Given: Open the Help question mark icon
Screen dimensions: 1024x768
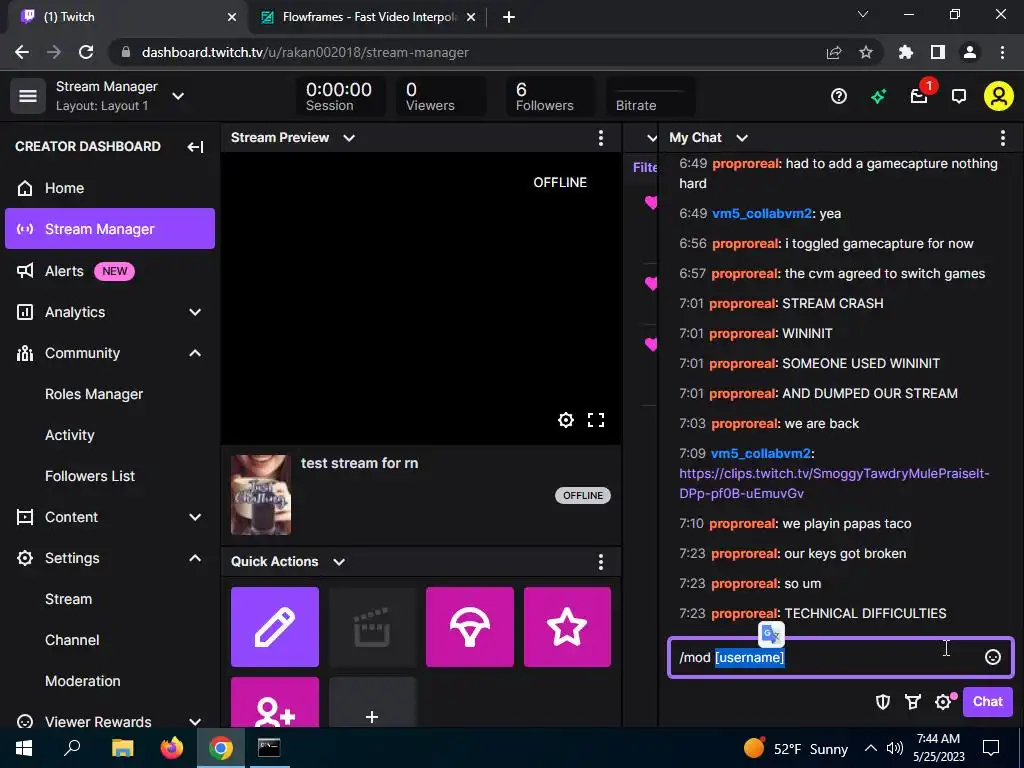Looking at the screenshot, I should coord(839,97).
